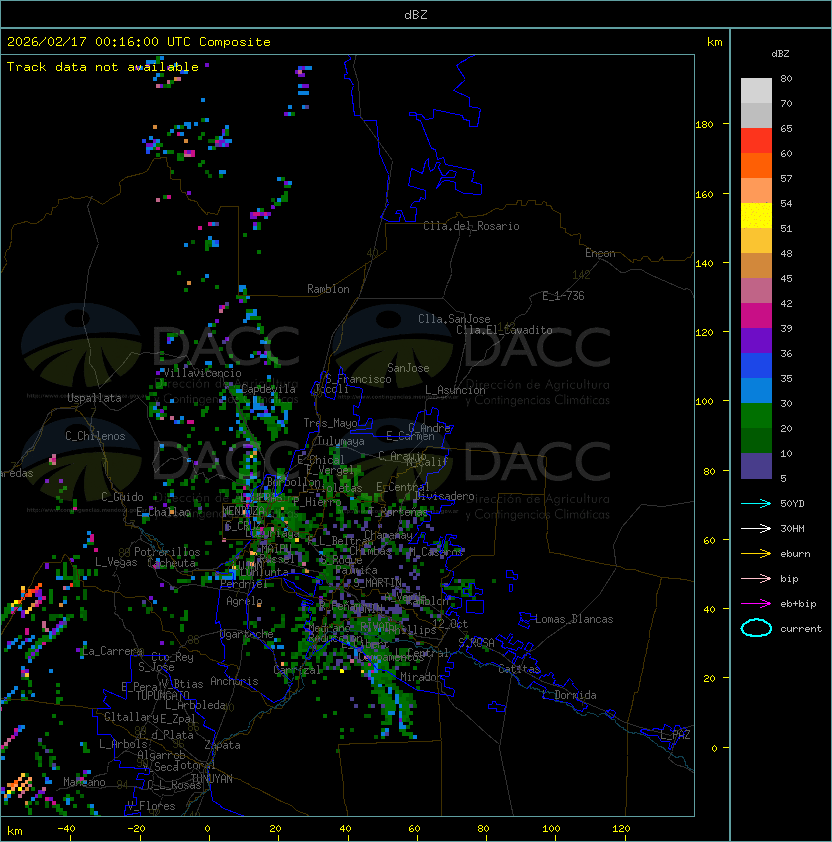Click the tan 48-45 dBZ swatch

[756, 266]
